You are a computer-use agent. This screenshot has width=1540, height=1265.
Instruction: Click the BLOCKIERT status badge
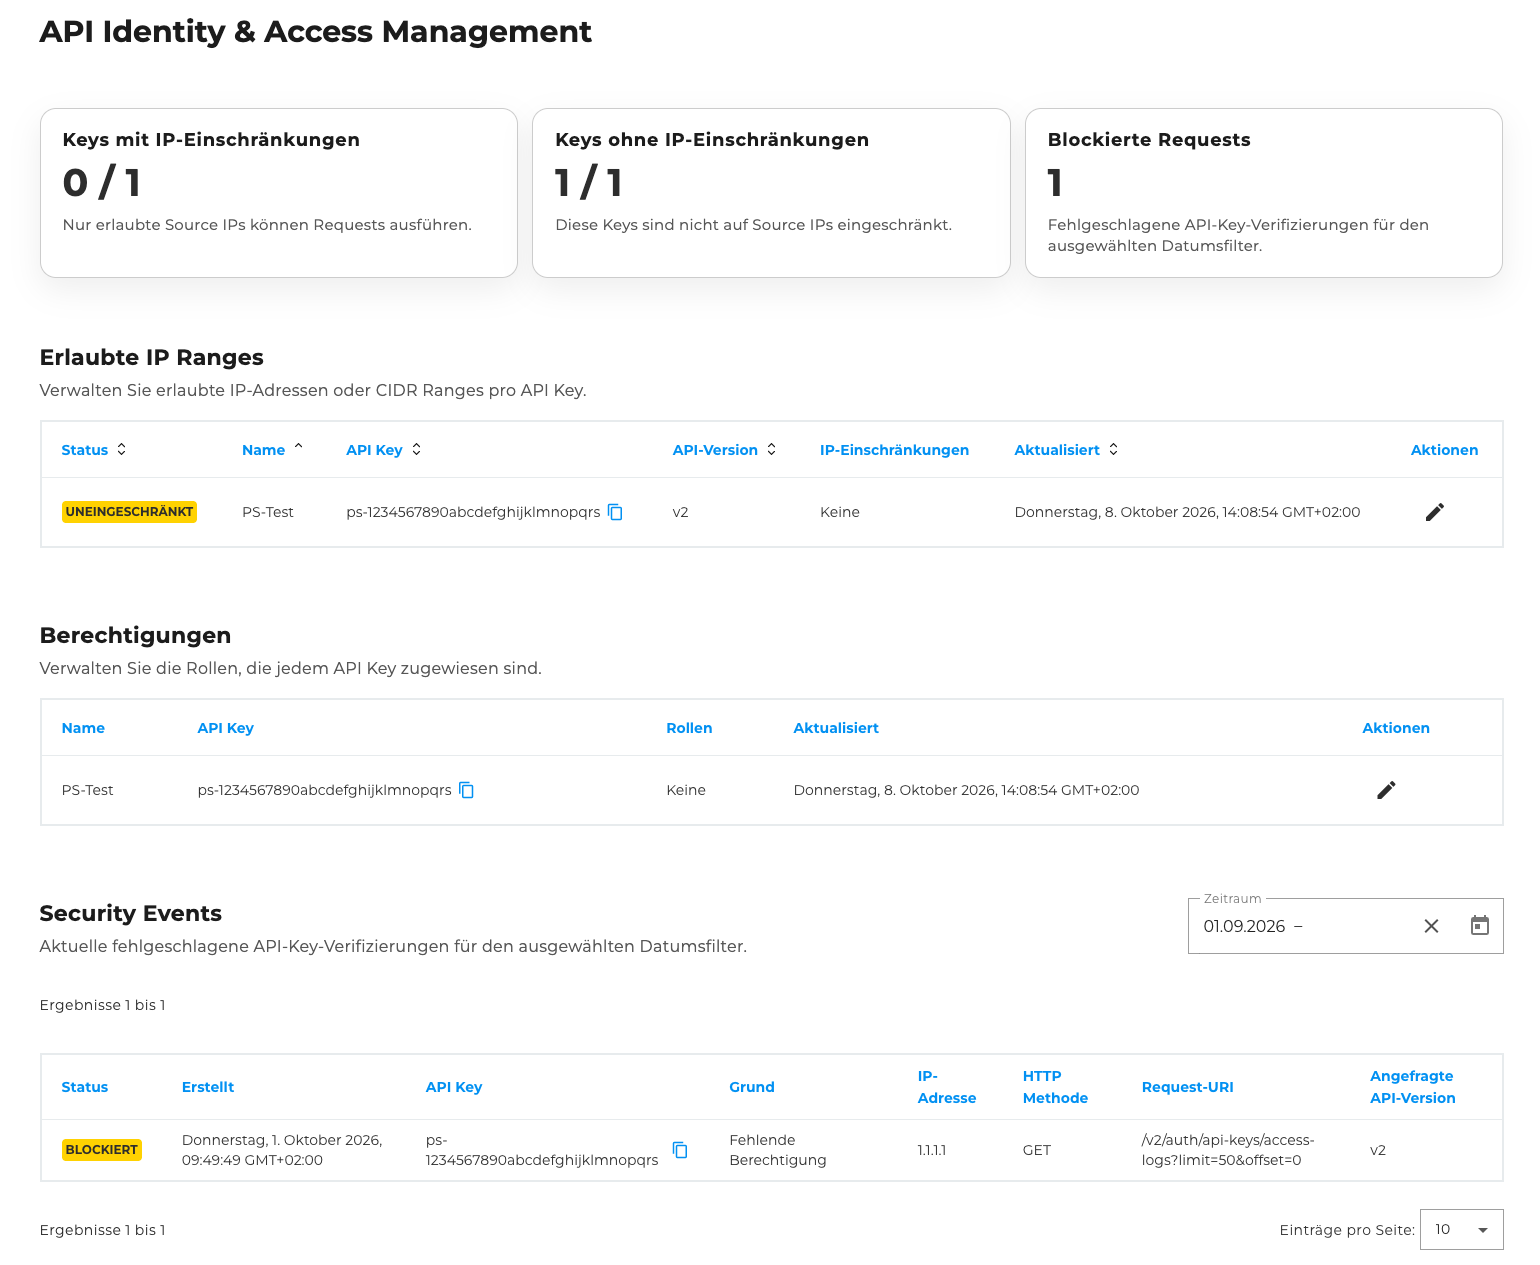point(101,1150)
